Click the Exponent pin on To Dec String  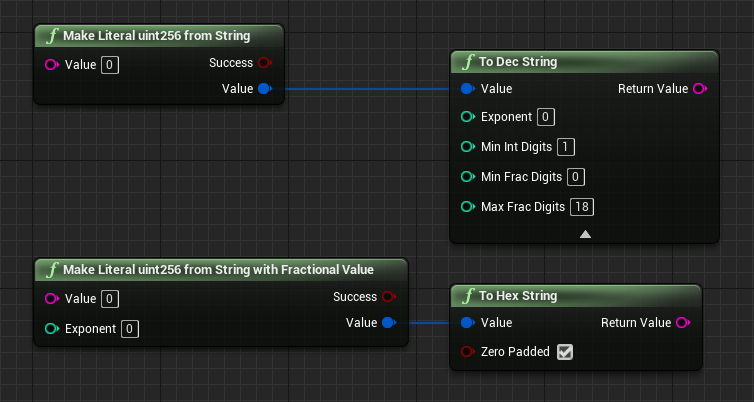(467, 117)
